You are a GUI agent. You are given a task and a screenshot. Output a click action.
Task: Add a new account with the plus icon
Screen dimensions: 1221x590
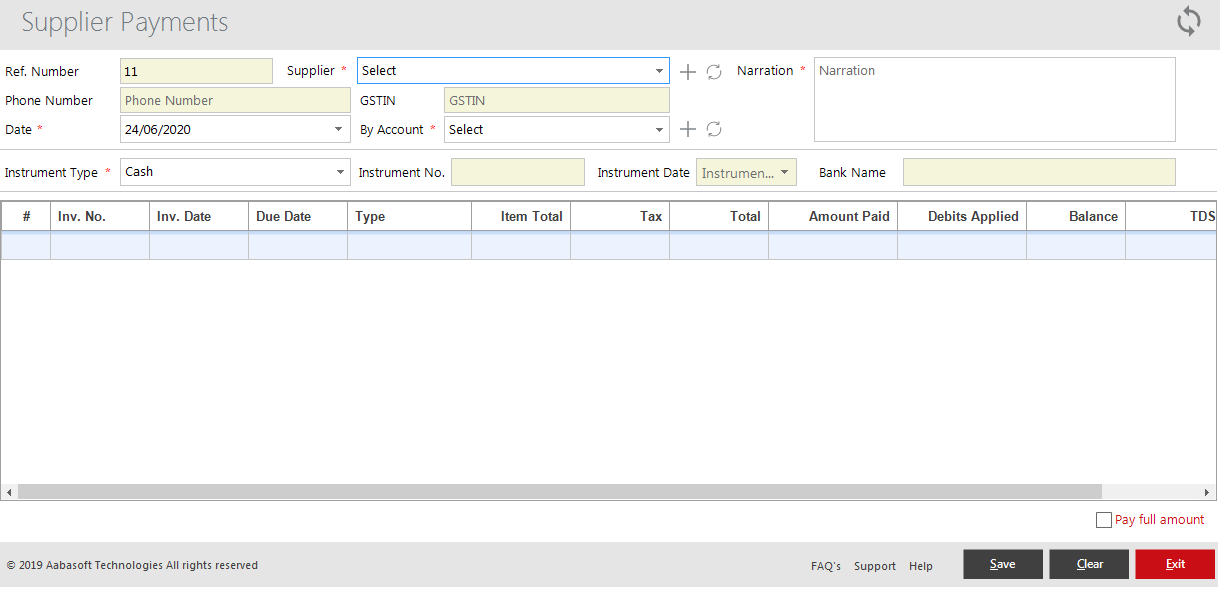pyautogui.click(x=687, y=129)
